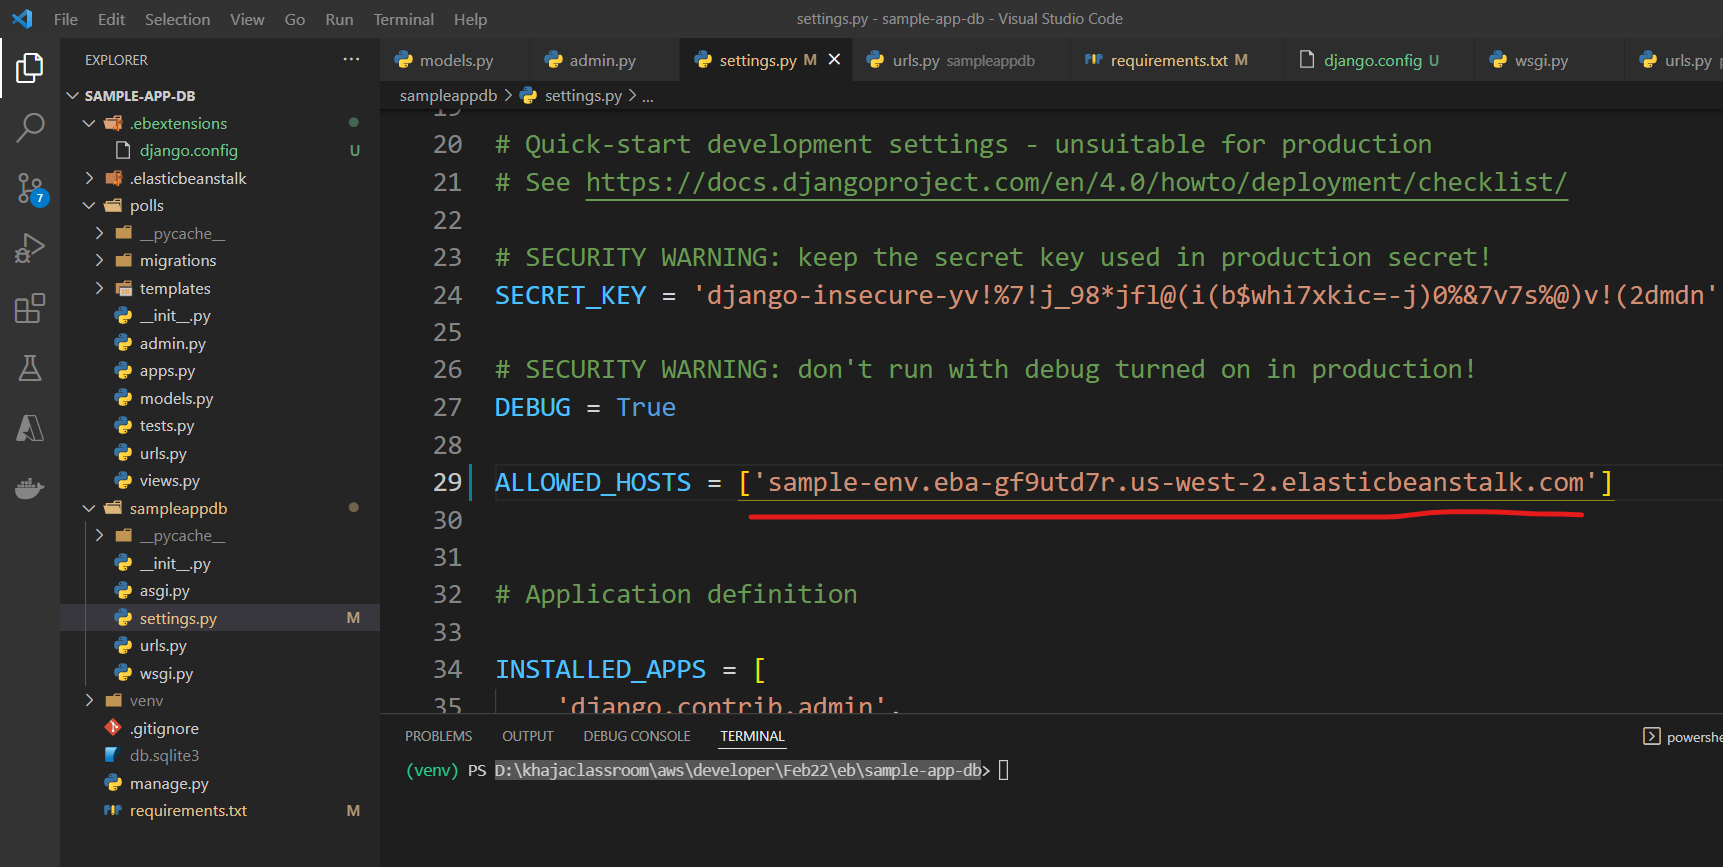This screenshot has width=1723, height=867.
Task: Collapse the SAMPLE-APP-DB root folder
Action: [x=72, y=96]
